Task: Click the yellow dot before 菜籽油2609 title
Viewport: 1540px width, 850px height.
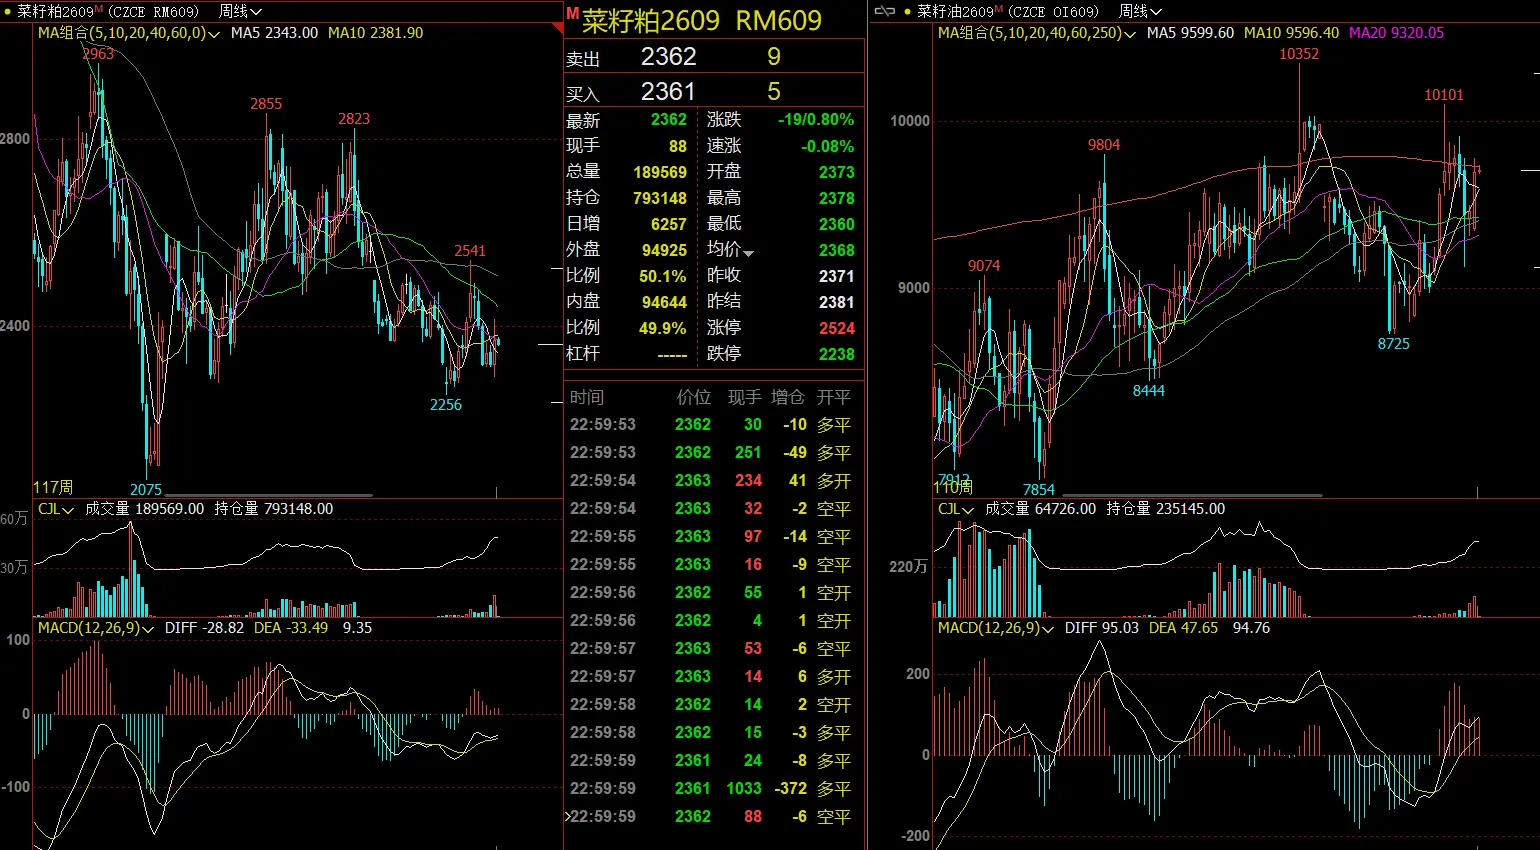Action: [907, 12]
